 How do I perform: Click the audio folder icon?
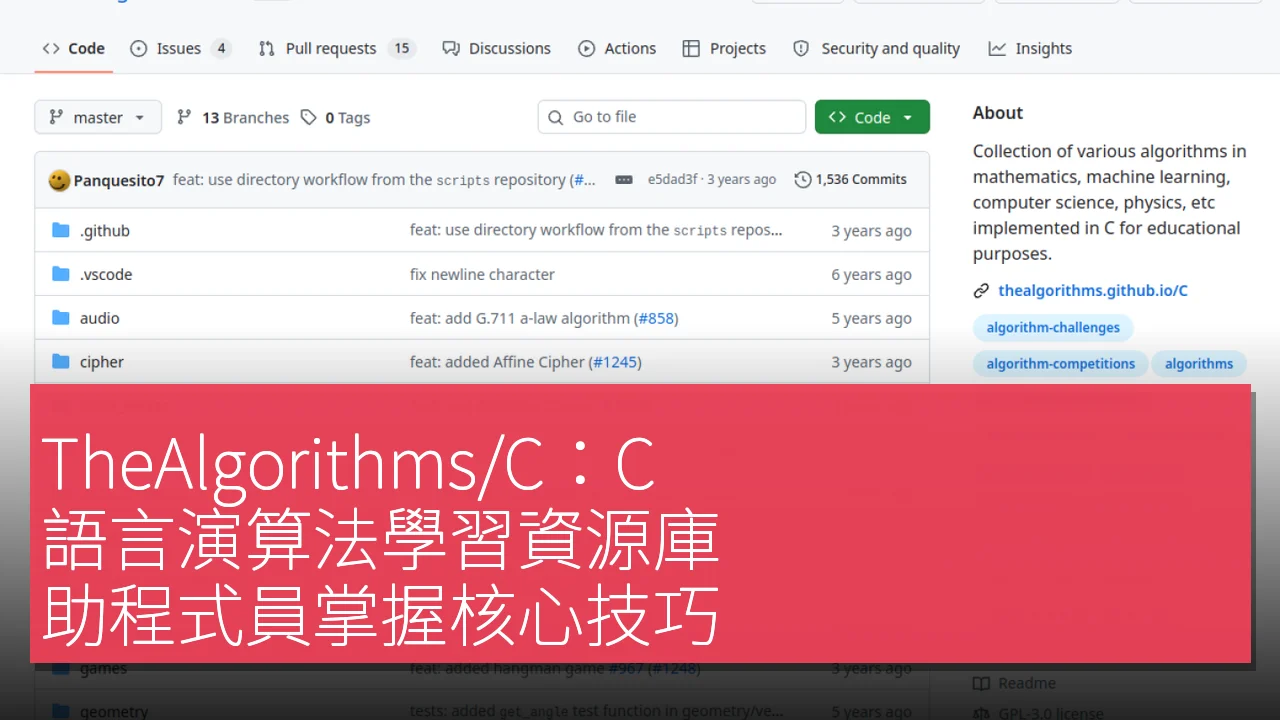pos(60,319)
